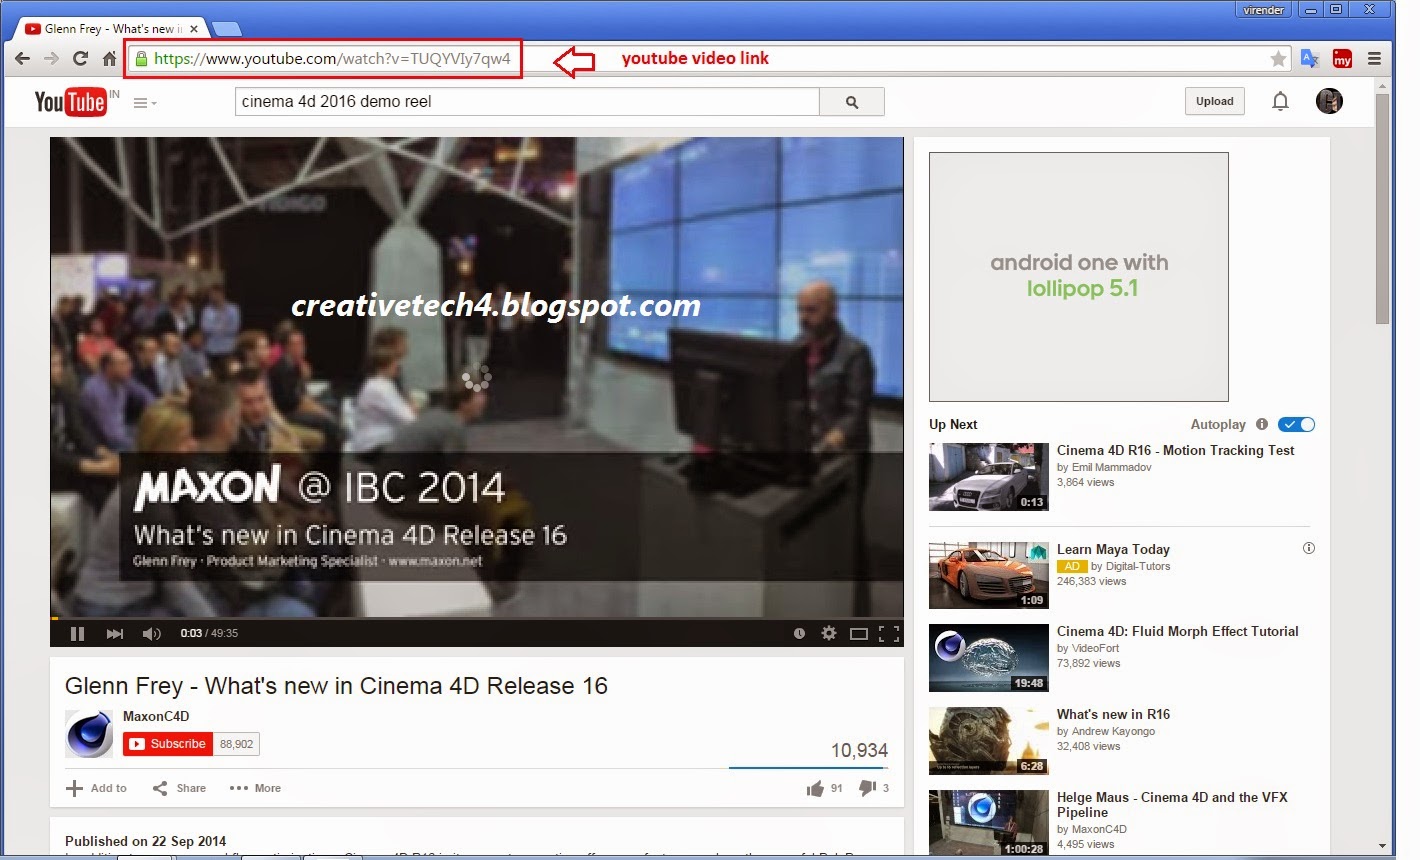Viewport: 1420px width, 860px height.
Task: Bookmark this page with the star icon
Action: tap(1278, 59)
